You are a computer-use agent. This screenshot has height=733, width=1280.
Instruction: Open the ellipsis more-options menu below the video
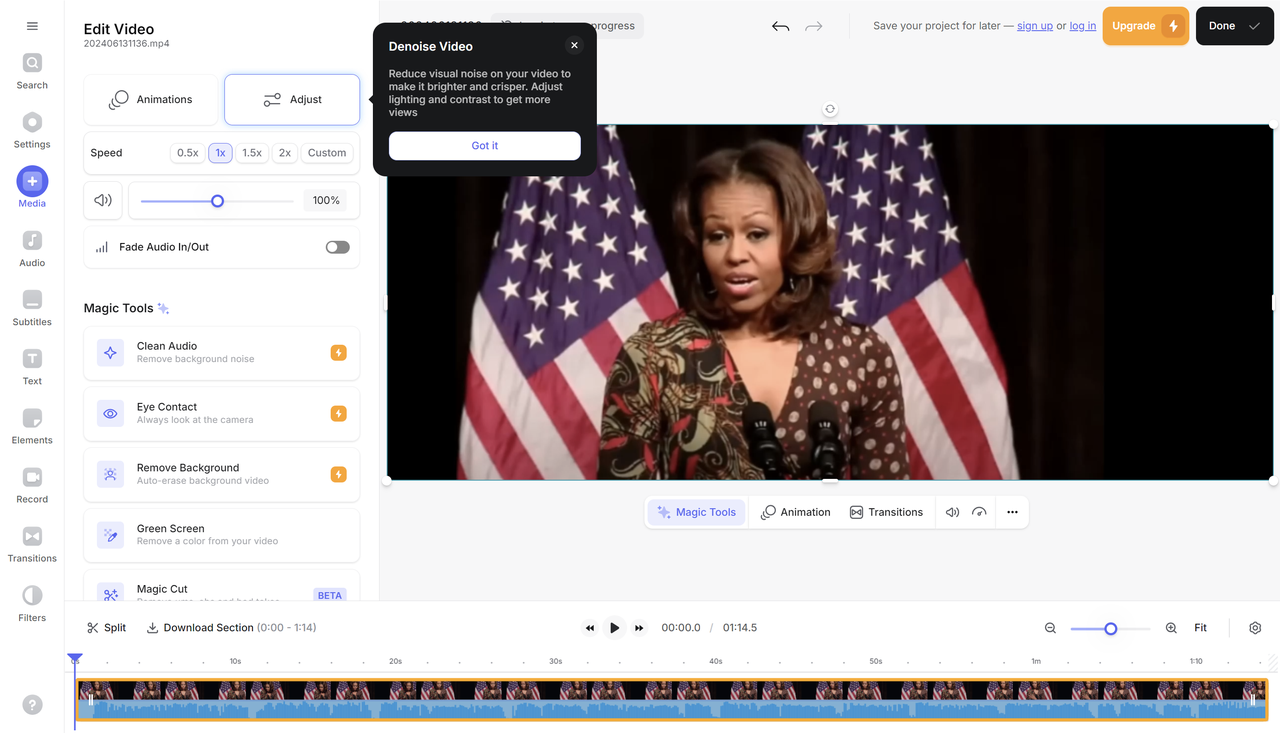click(1012, 511)
